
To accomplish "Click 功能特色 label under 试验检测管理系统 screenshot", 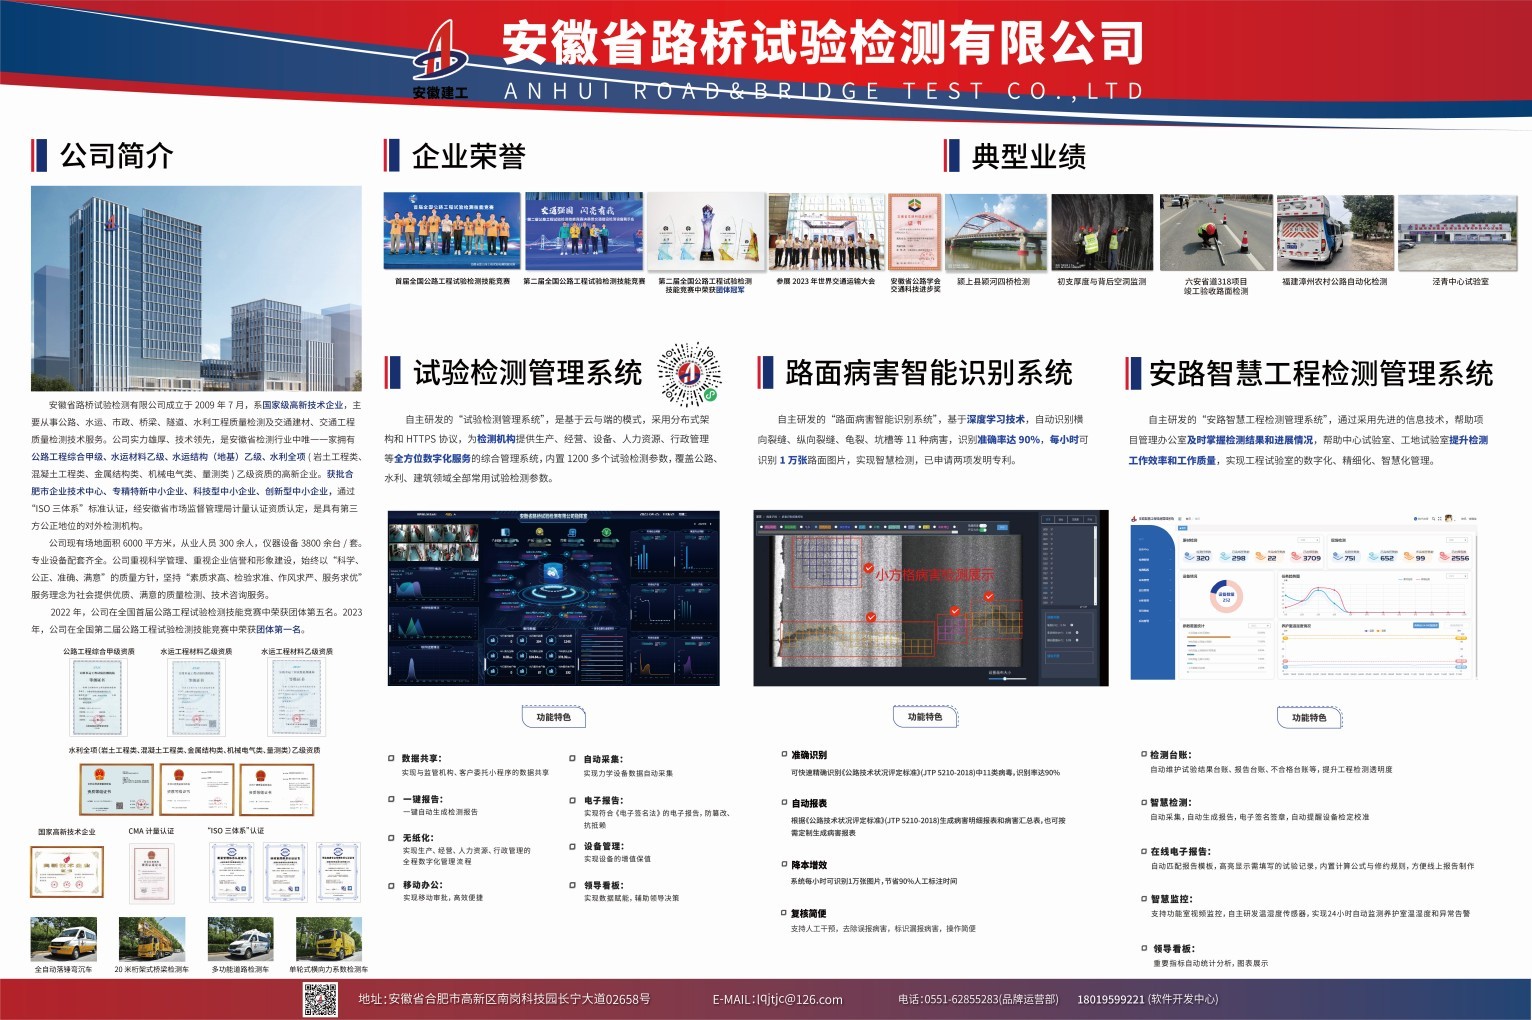I will pos(553,717).
